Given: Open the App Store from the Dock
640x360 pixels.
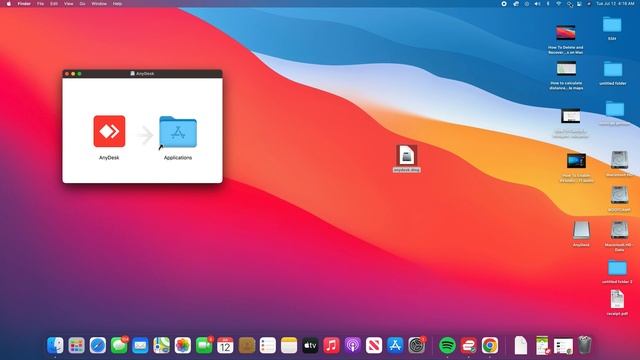Looking at the screenshot, I should [x=395, y=346].
